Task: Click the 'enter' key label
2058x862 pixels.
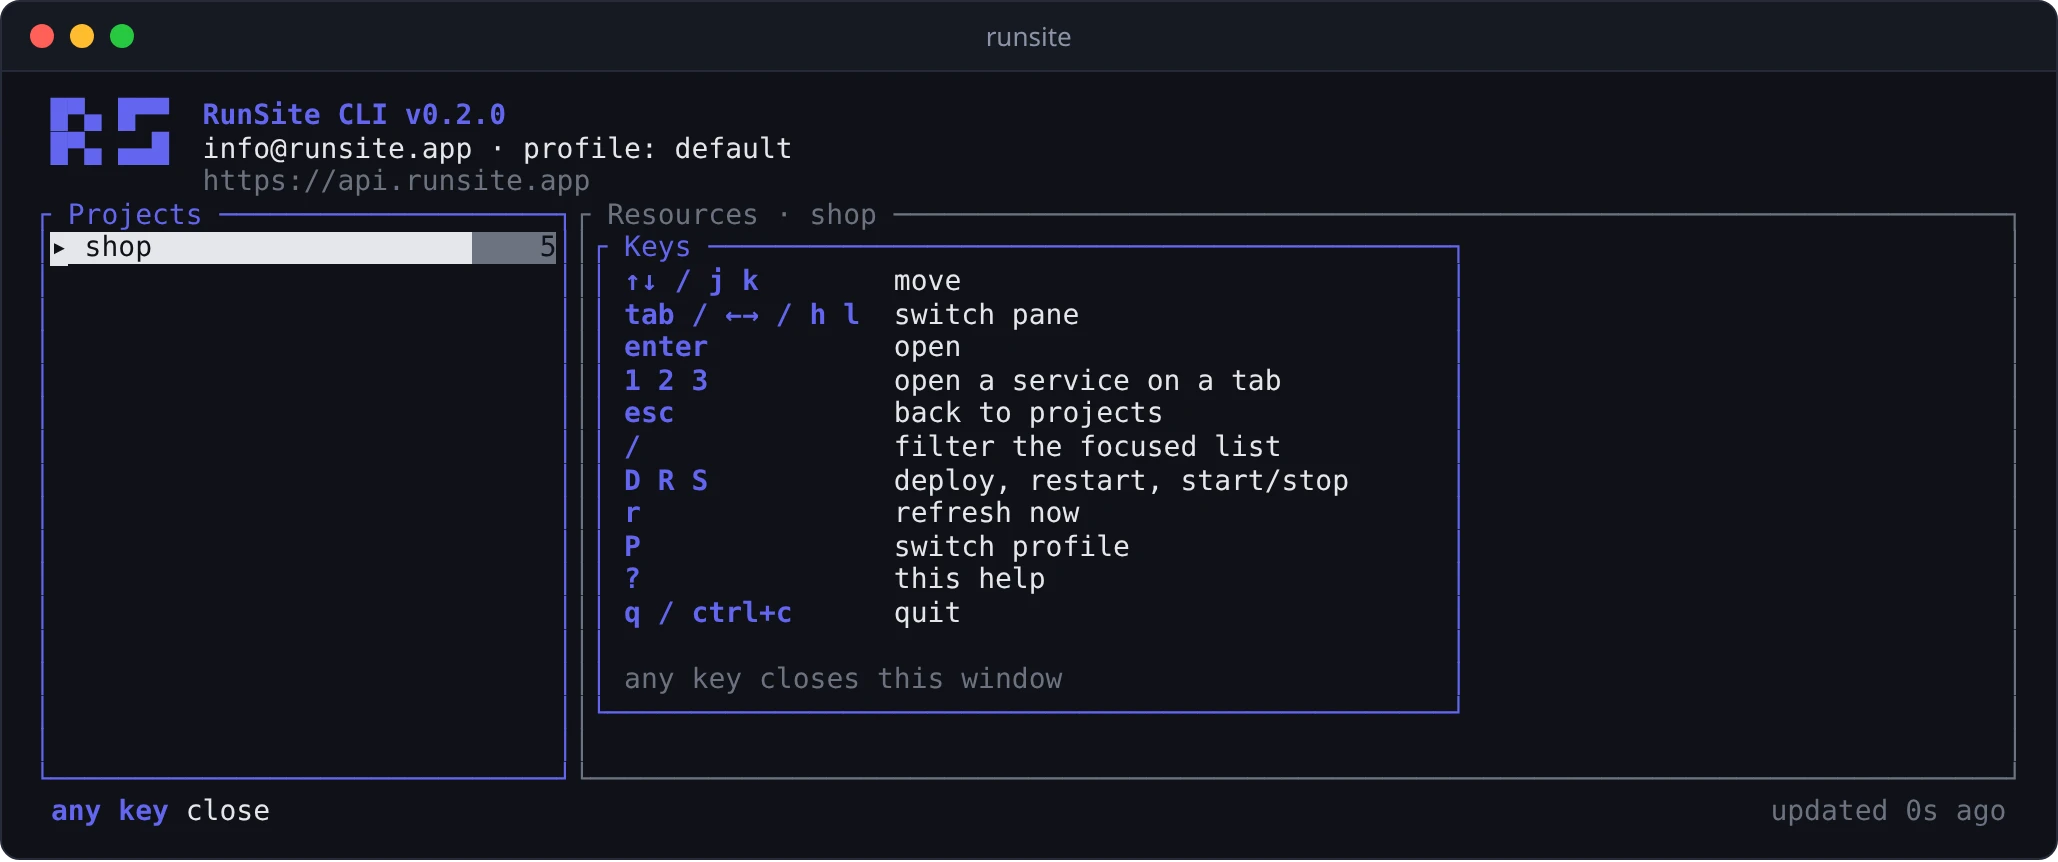Action: point(666,347)
